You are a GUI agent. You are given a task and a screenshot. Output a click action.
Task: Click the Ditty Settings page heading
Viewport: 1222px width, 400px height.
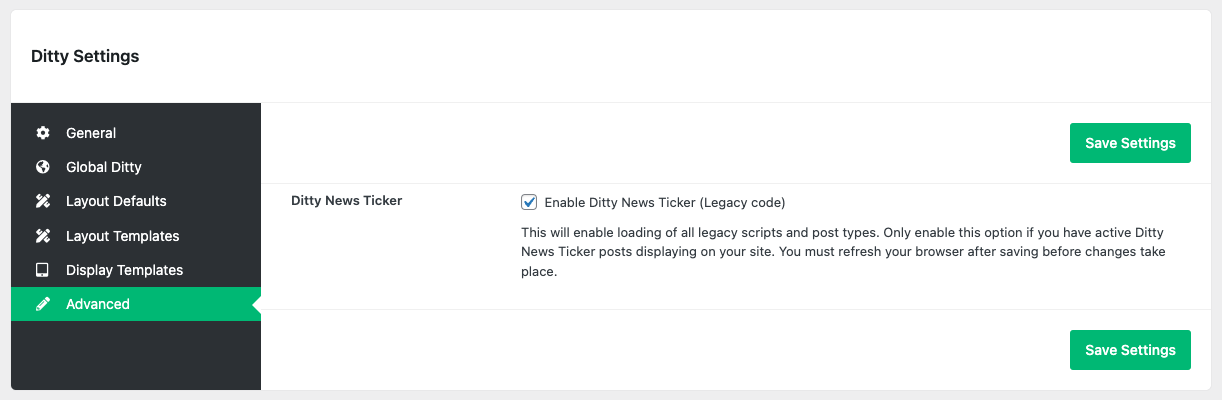point(85,56)
